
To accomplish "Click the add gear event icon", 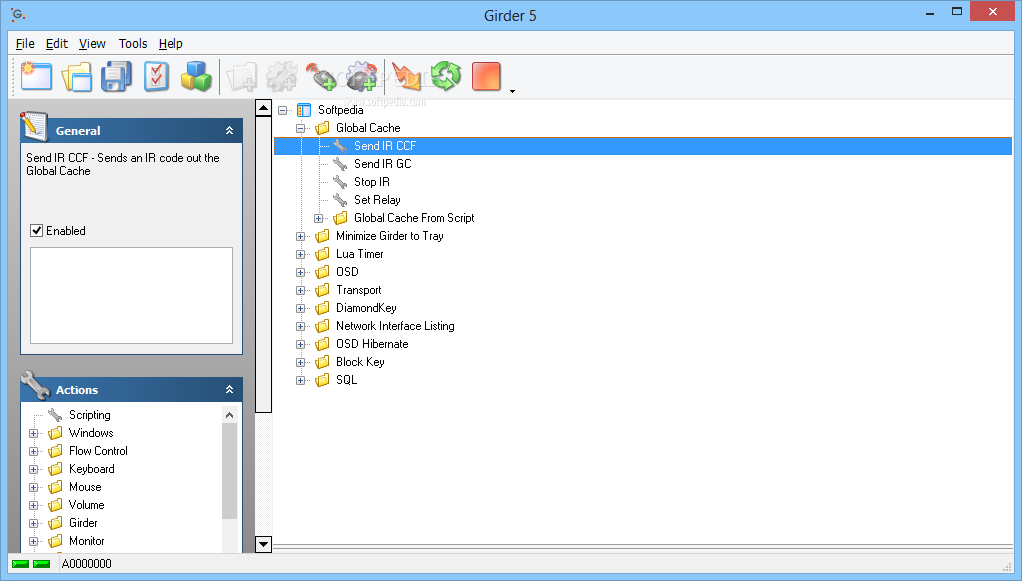I will pyautogui.click(x=362, y=76).
